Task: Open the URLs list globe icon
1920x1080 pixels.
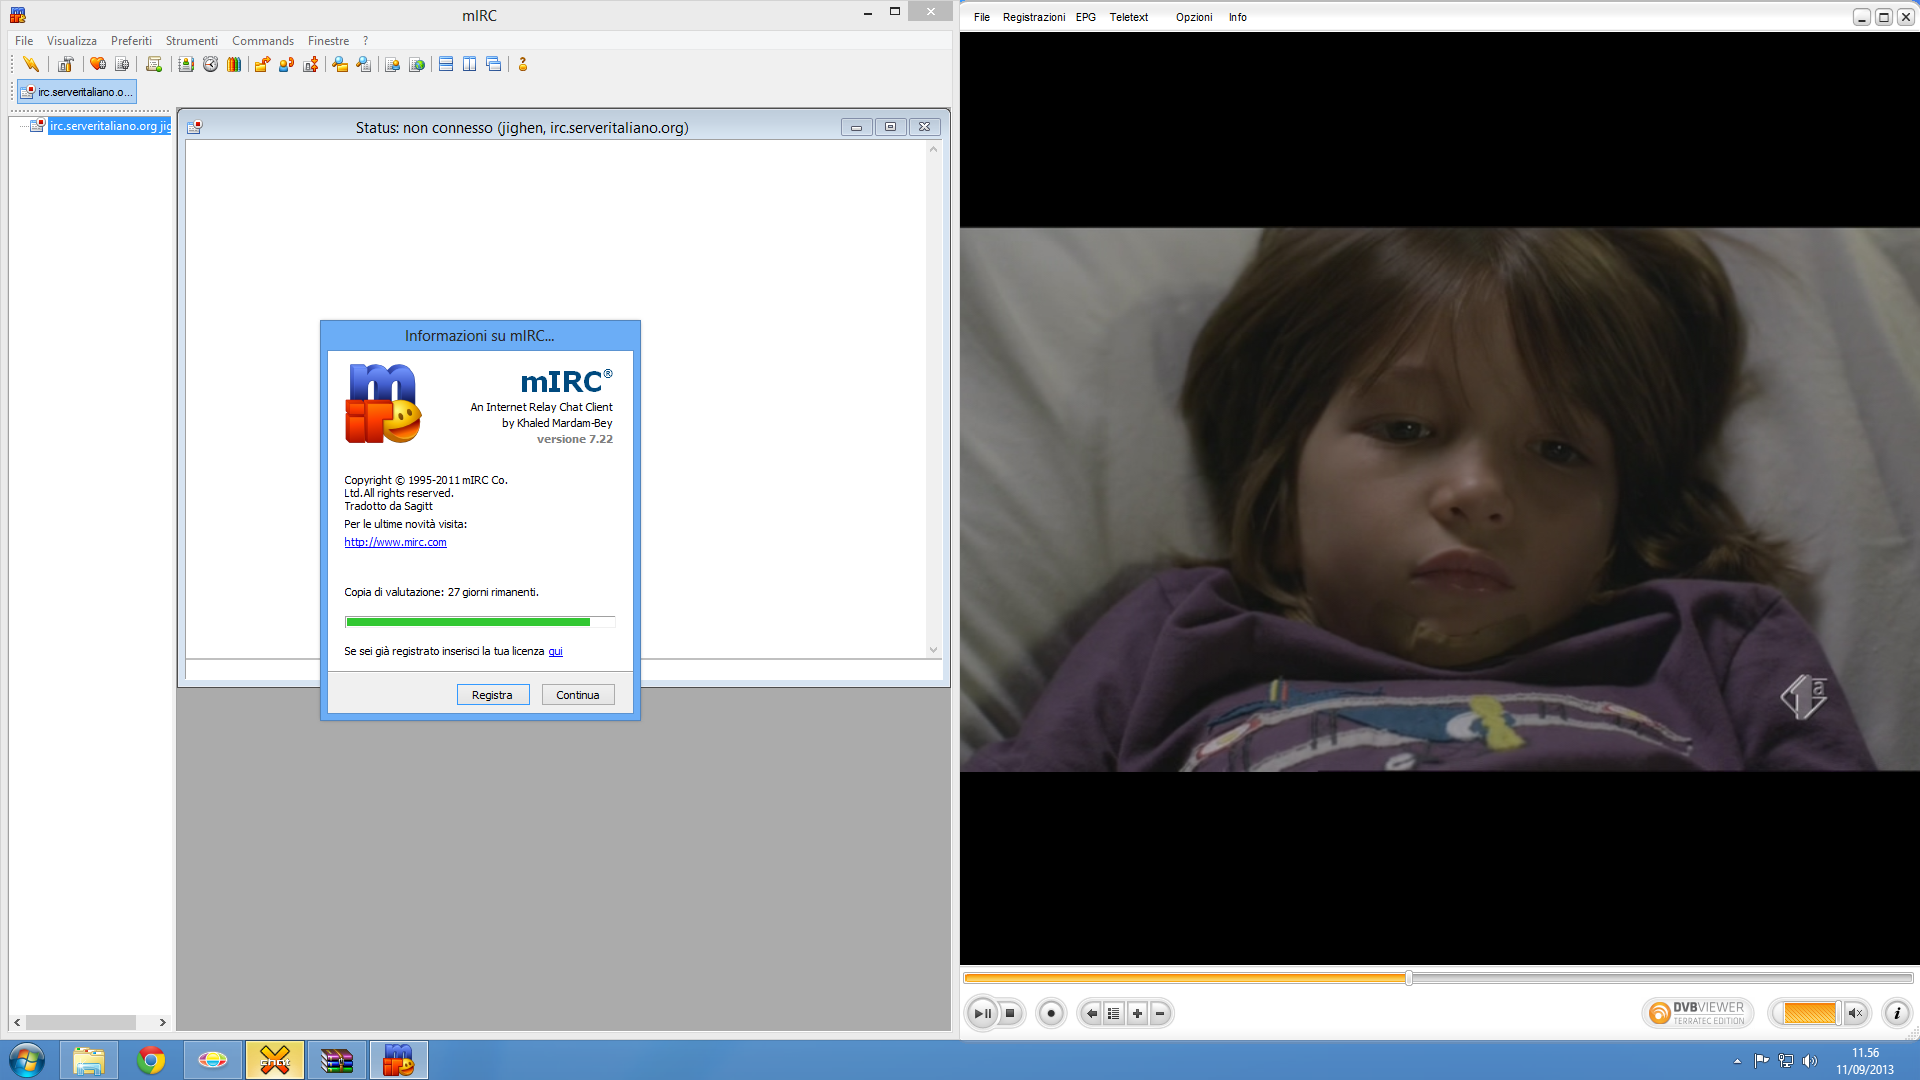Action: coord(417,64)
